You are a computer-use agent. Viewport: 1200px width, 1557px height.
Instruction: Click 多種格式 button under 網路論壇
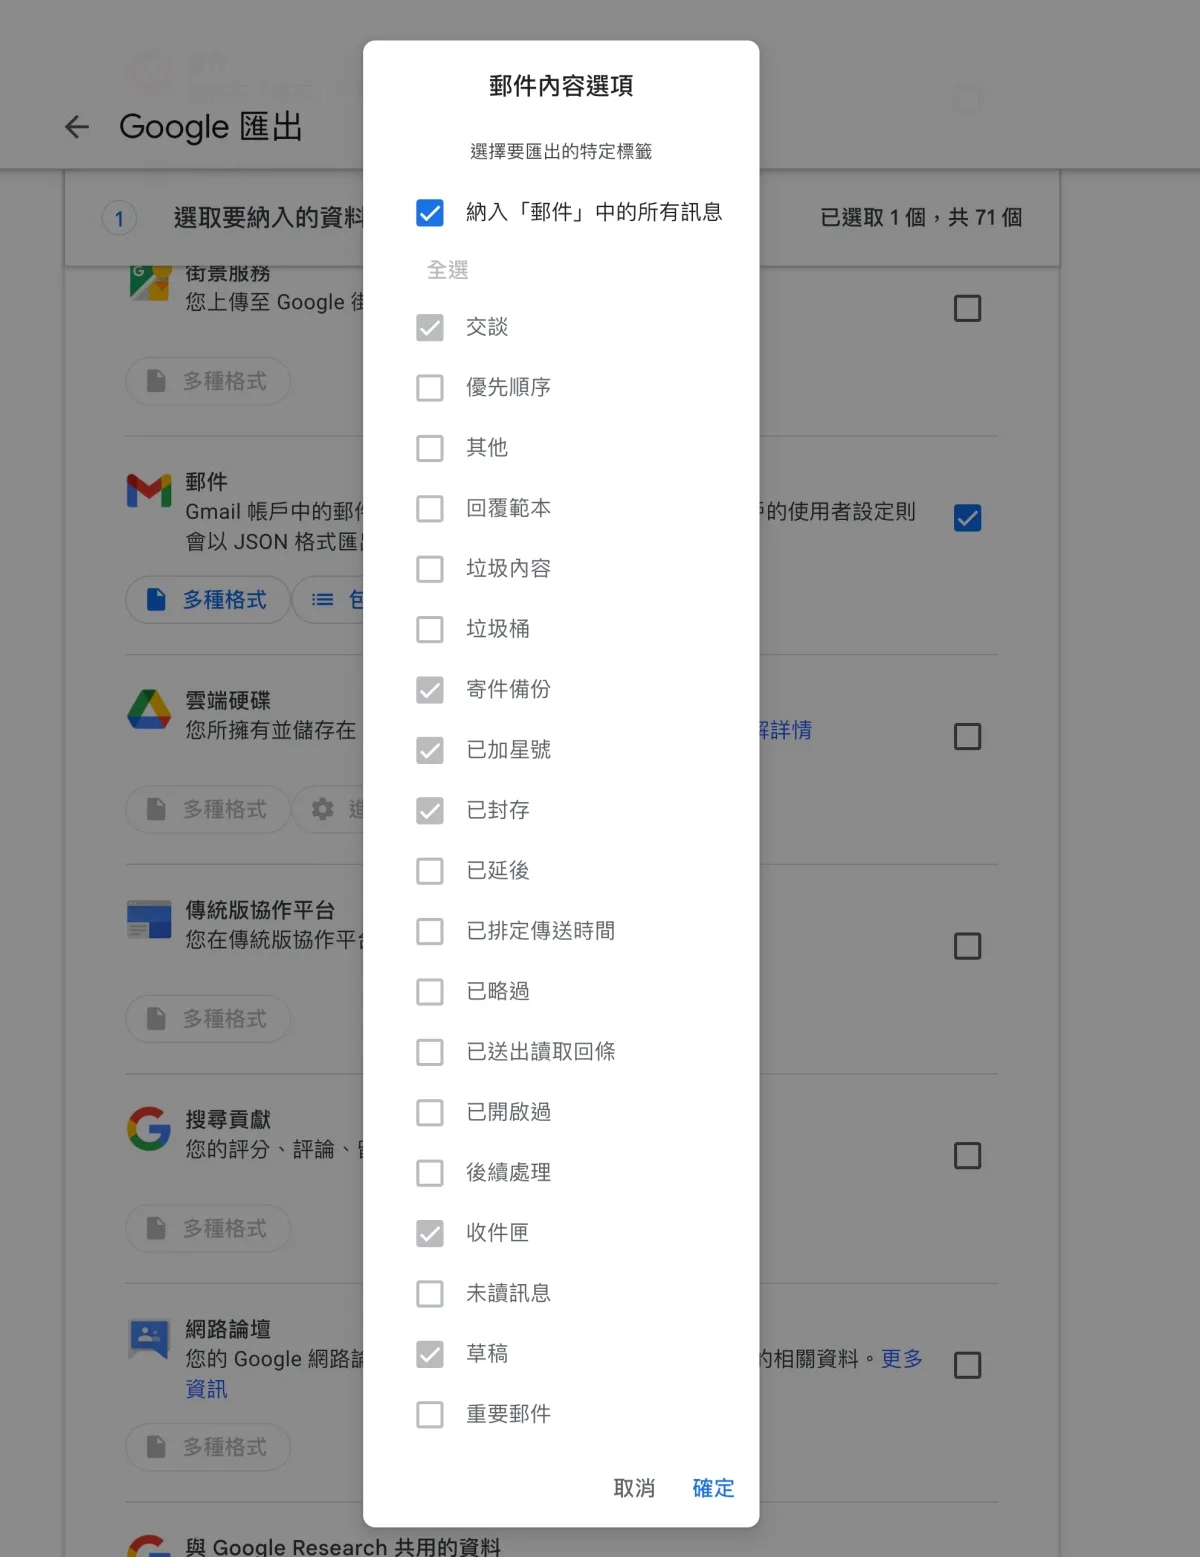(208, 1447)
